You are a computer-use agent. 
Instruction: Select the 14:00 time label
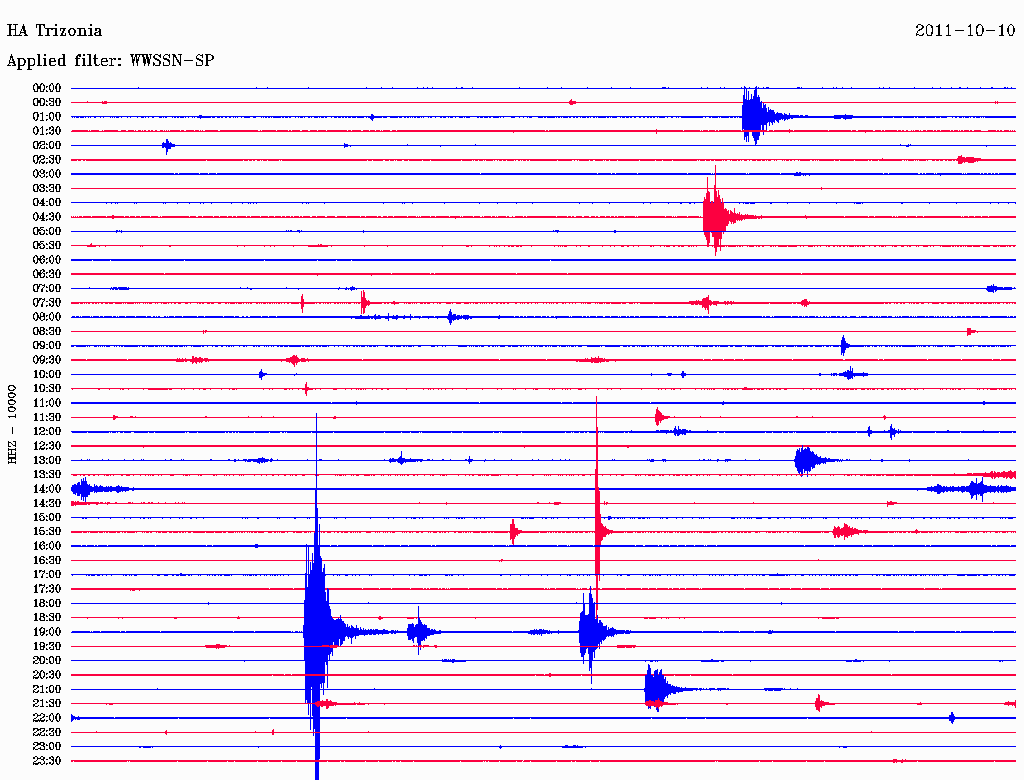(47, 489)
